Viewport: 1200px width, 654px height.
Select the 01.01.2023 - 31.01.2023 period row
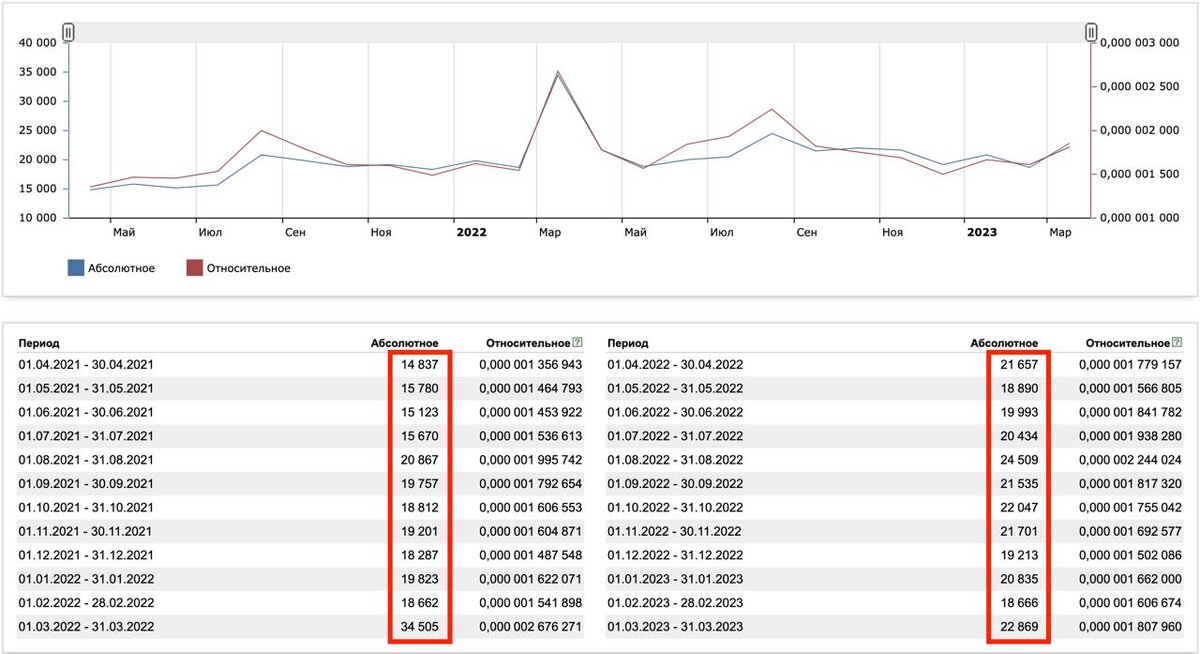[895, 580]
